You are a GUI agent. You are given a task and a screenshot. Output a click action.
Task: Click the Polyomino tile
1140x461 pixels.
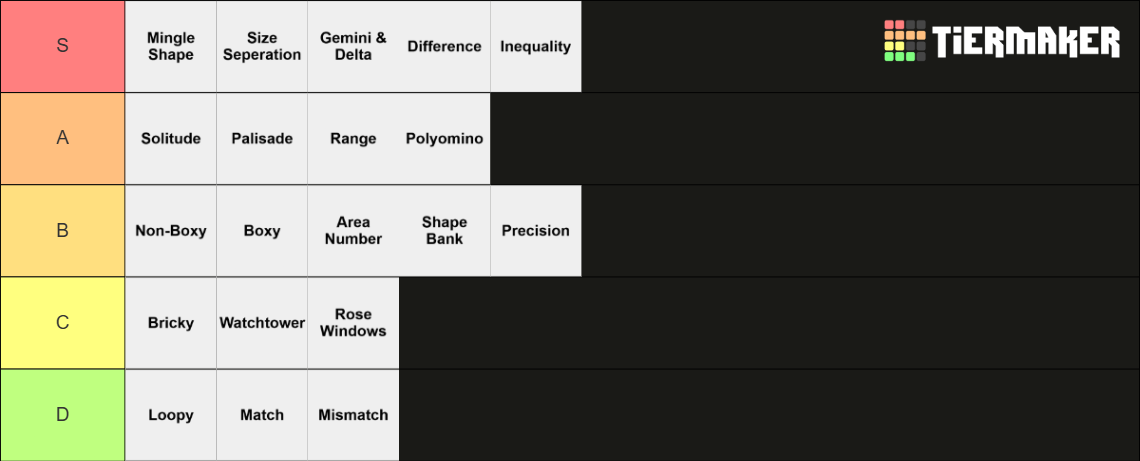tap(444, 138)
